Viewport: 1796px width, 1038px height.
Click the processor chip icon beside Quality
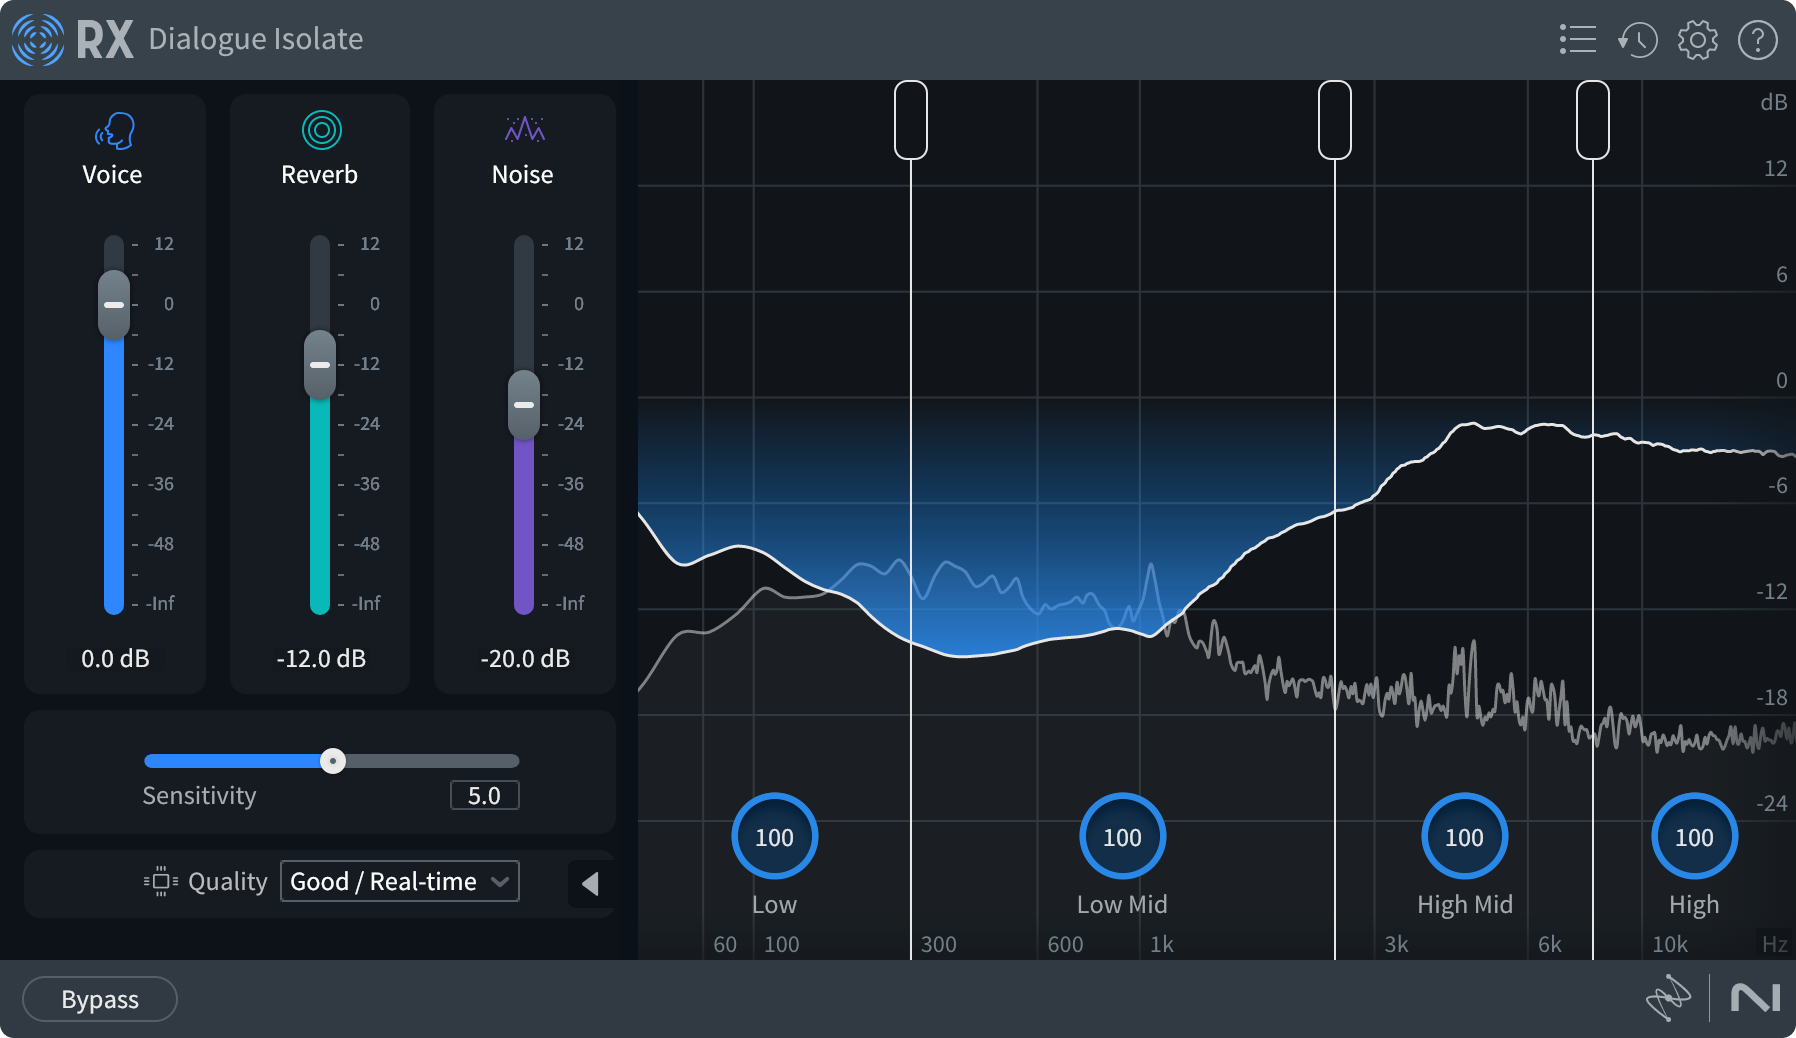(x=160, y=881)
